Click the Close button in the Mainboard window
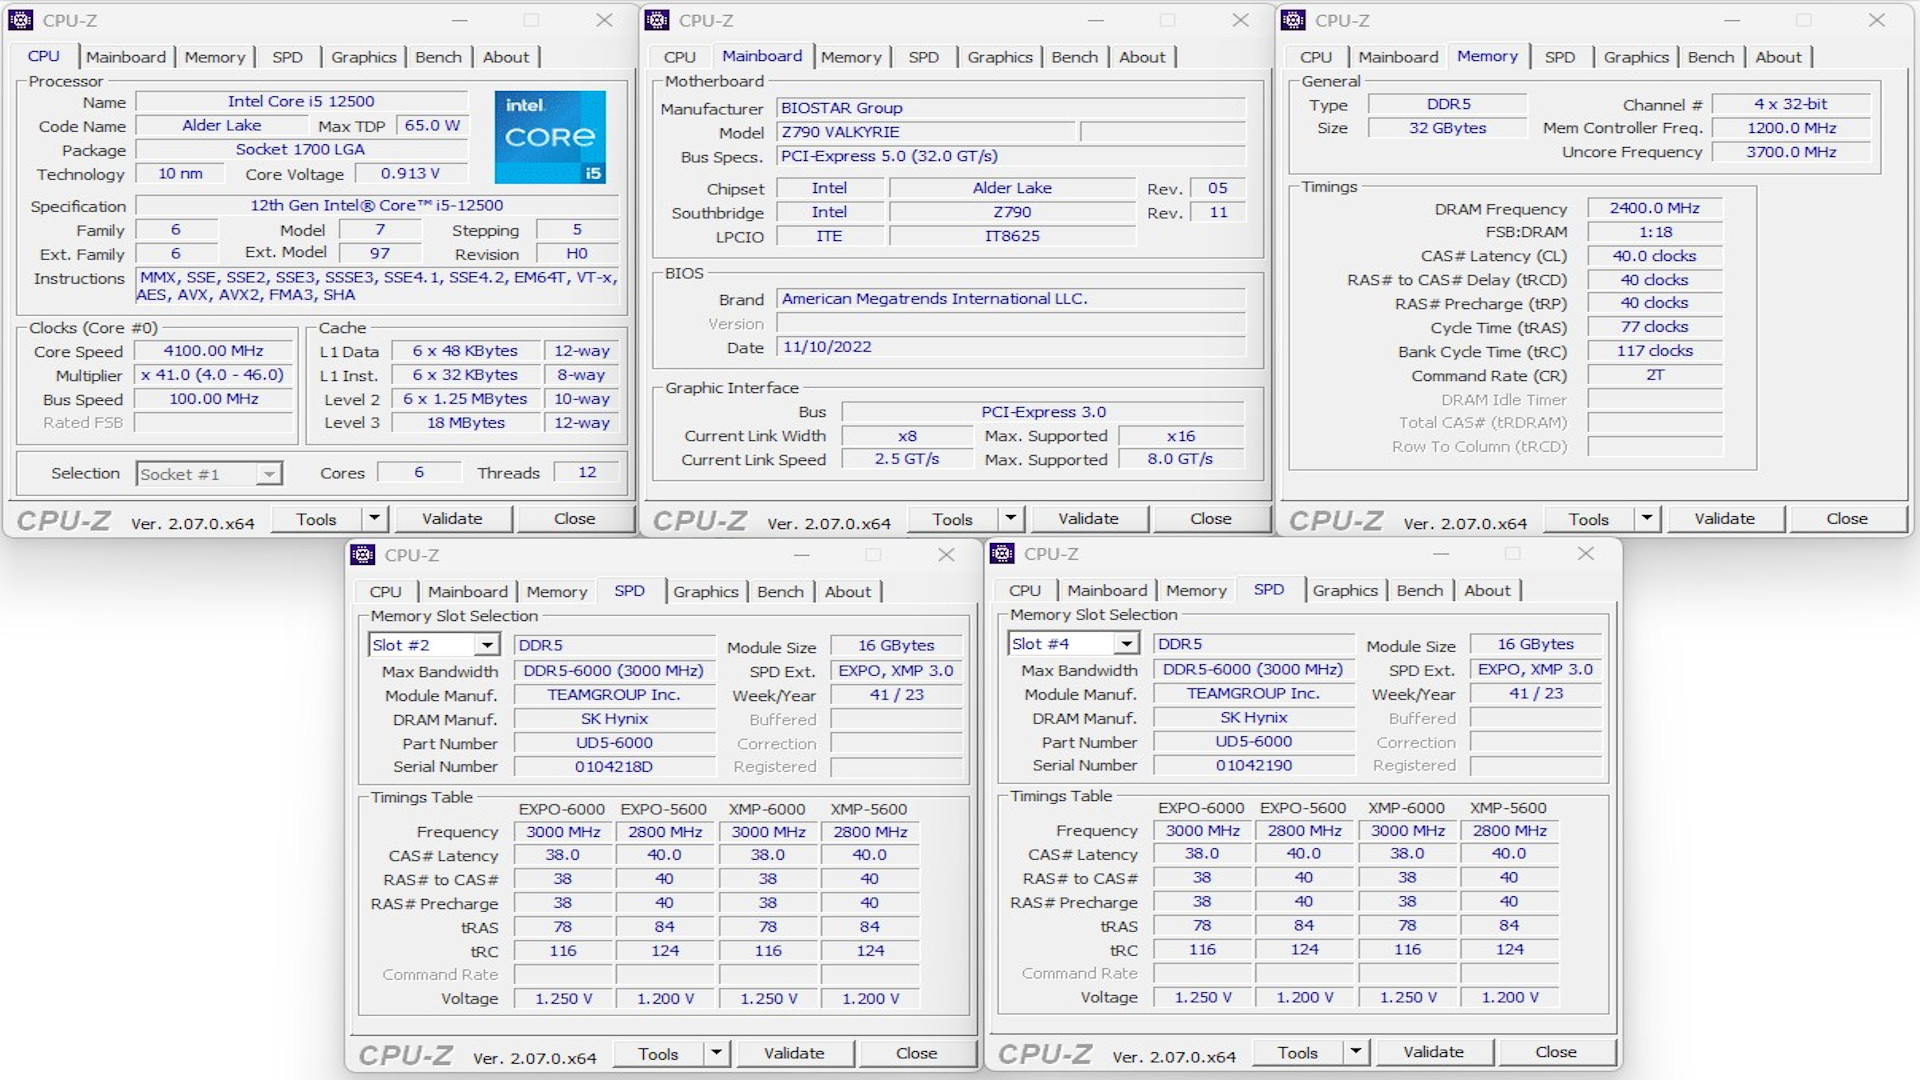Image resolution: width=1920 pixels, height=1080 pixels. [1210, 518]
